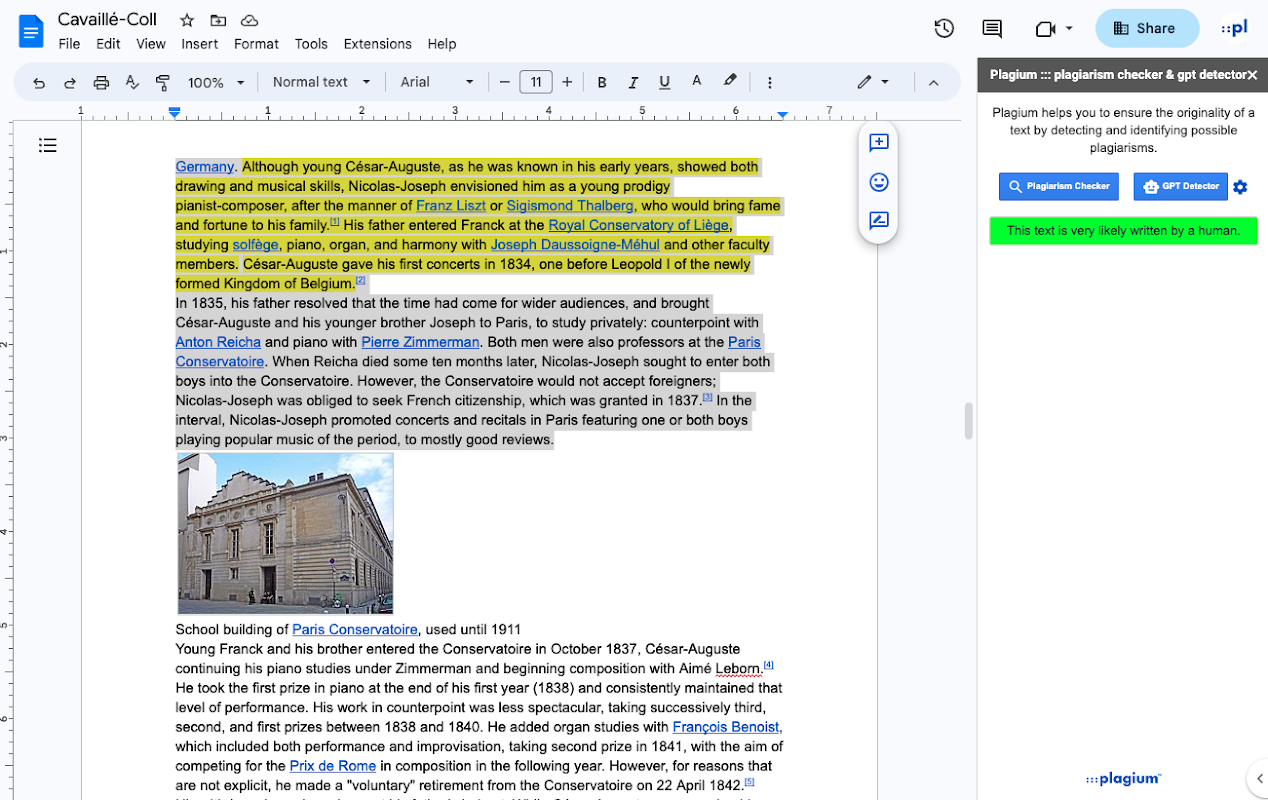The image size is (1268, 800).
Task: Open the zoom 100% dropdown
Action: (x=216, y=83)
